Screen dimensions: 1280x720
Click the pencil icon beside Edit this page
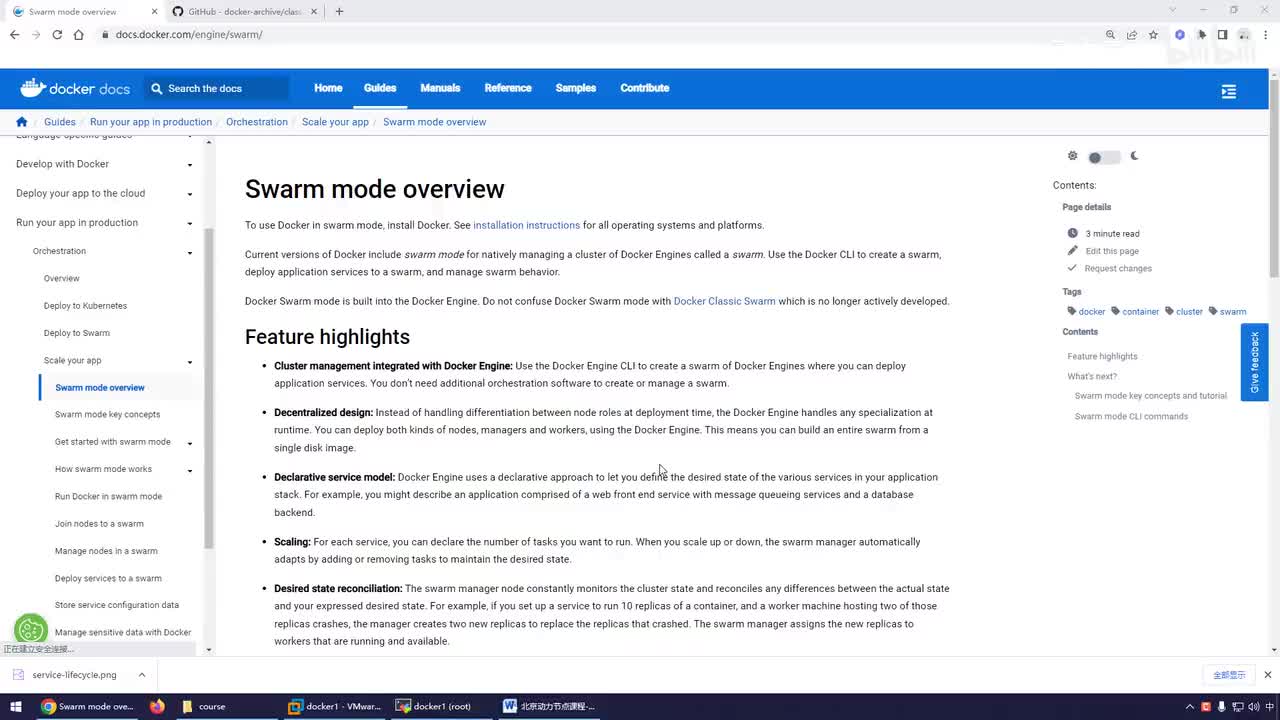click(x=1073, y=250)
